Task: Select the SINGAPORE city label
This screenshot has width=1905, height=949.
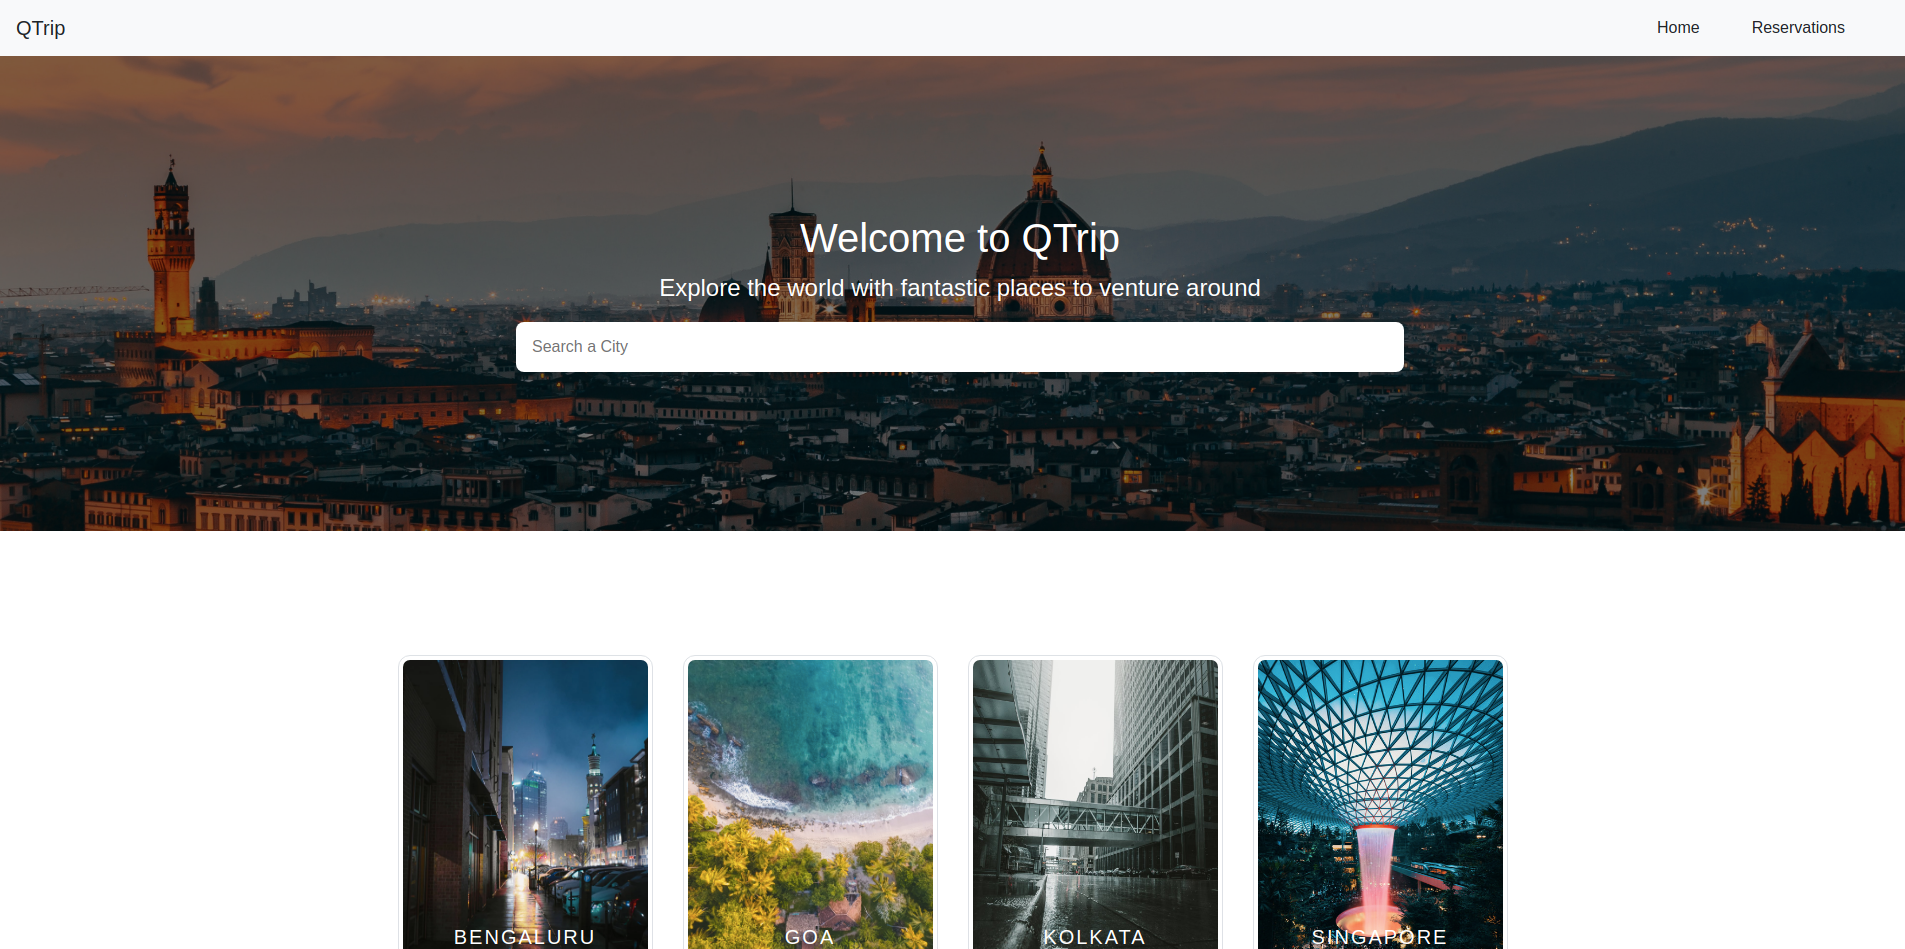Action: tap(1379, 936)
